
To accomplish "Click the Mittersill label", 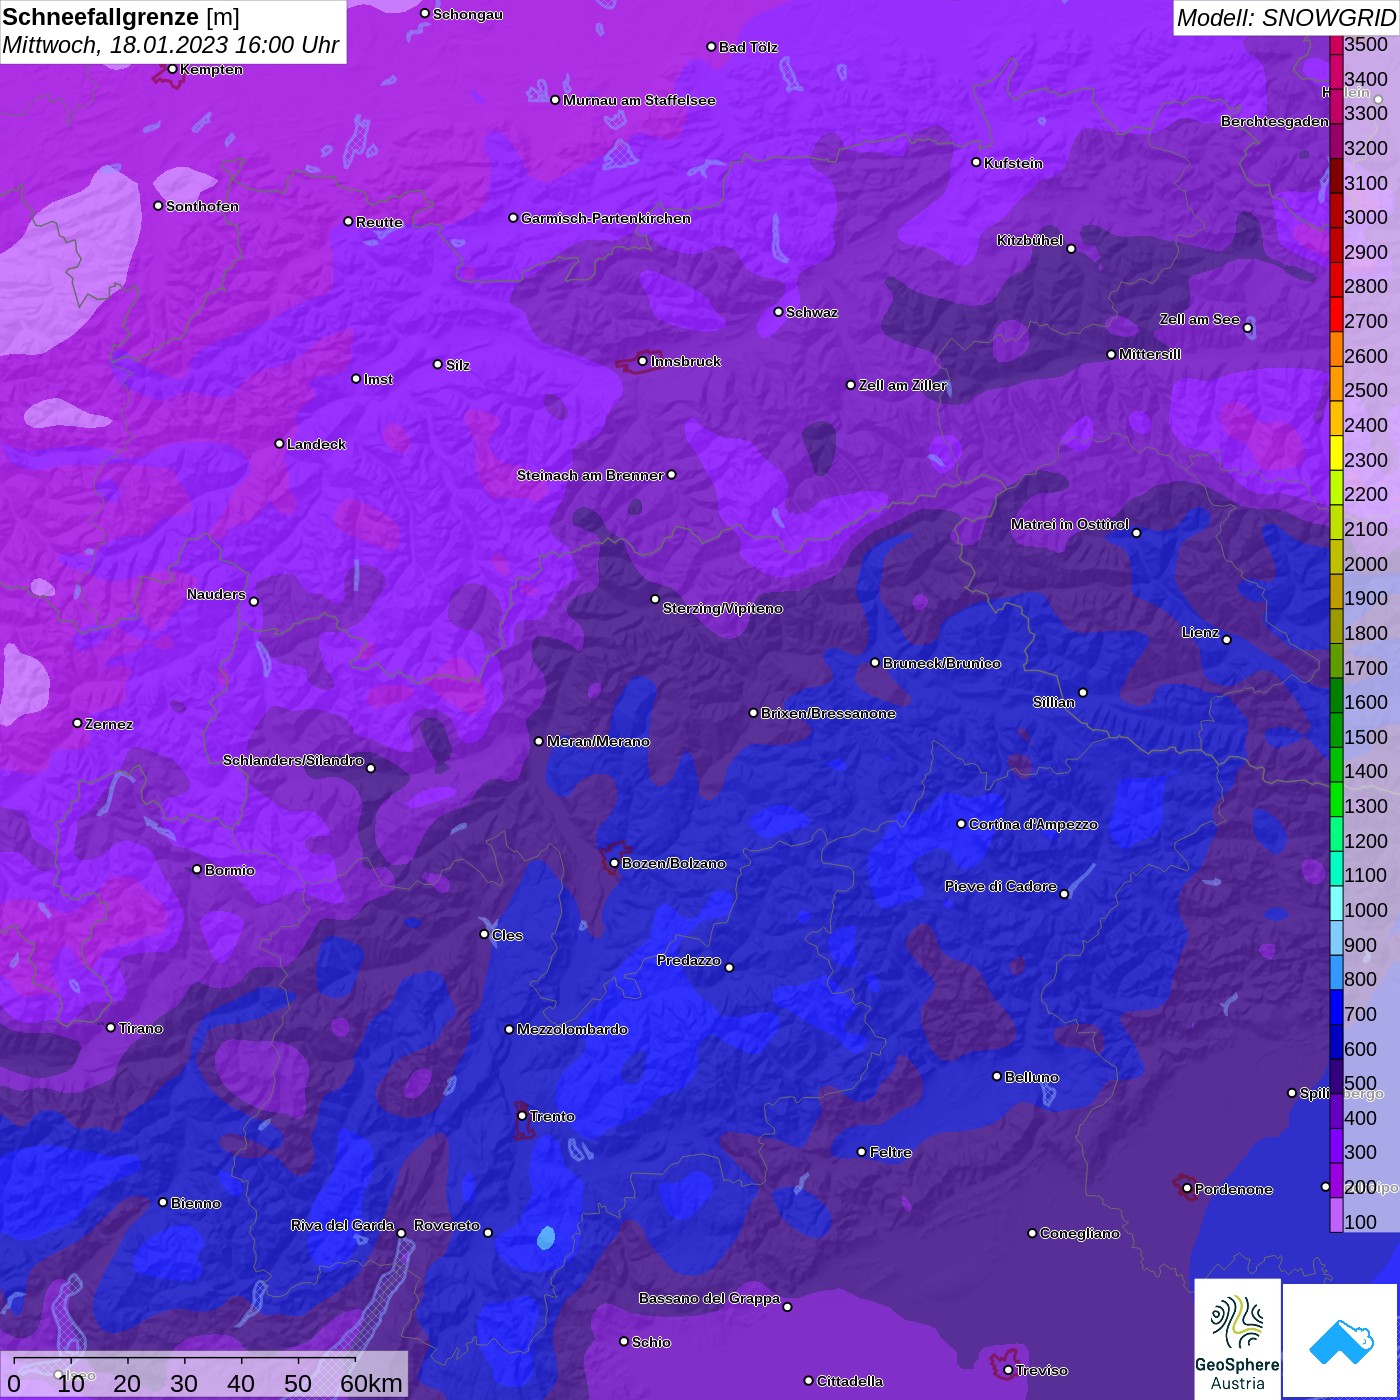I will click(1150, 354).
